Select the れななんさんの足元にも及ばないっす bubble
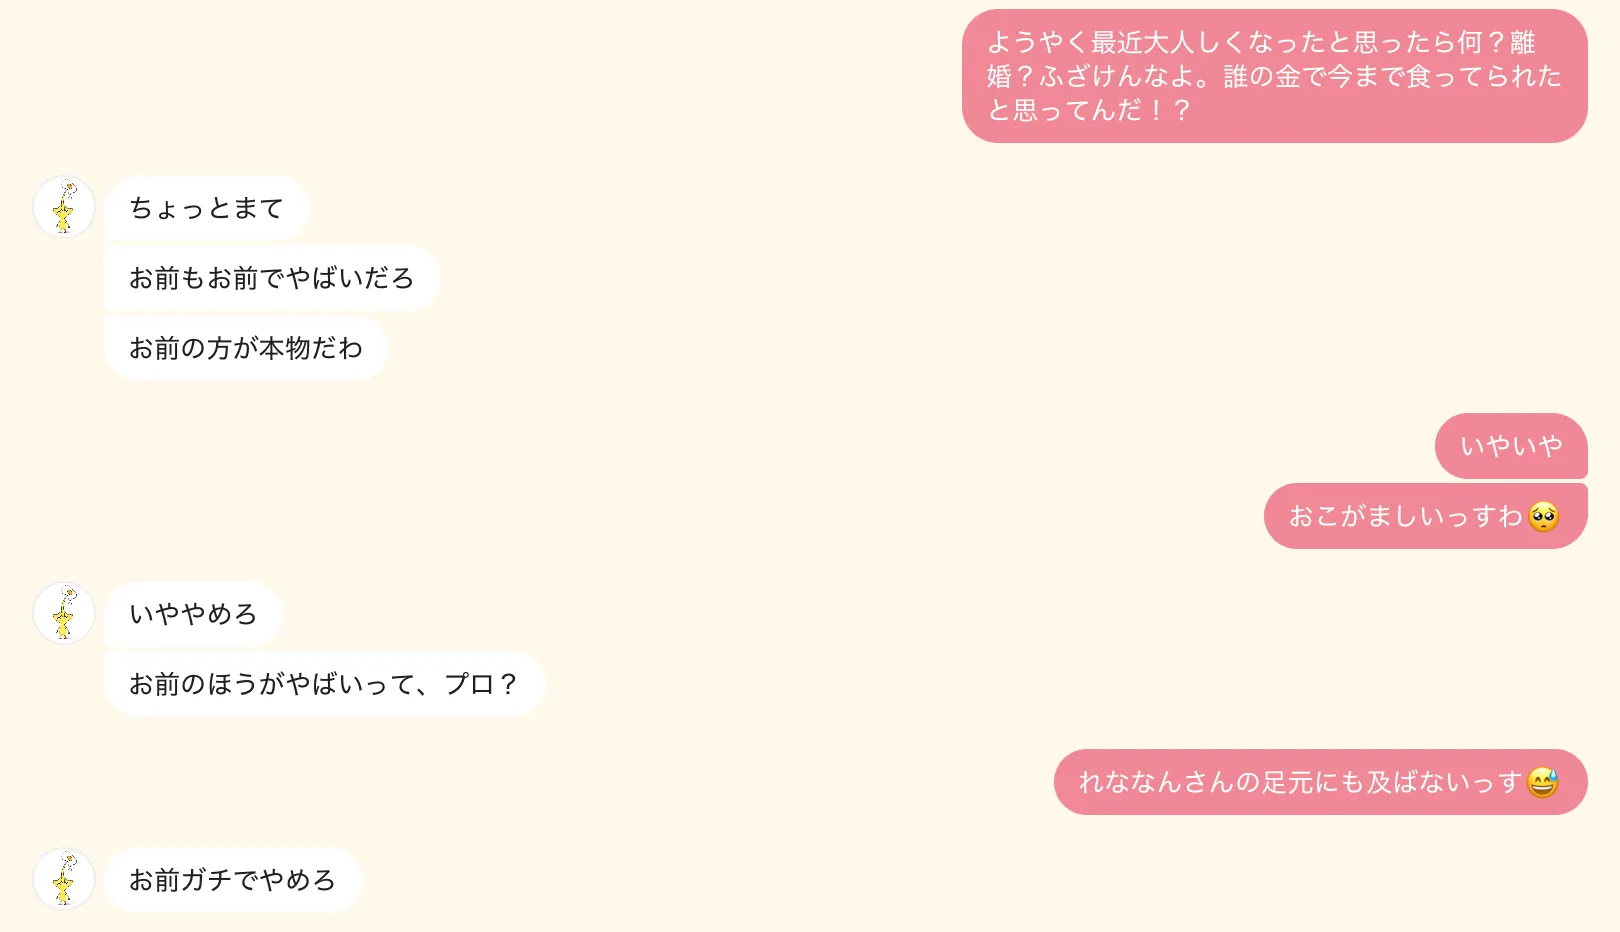Viewport: 1620px width, 932px height. pyautogui.click(x=1321, y=782)
